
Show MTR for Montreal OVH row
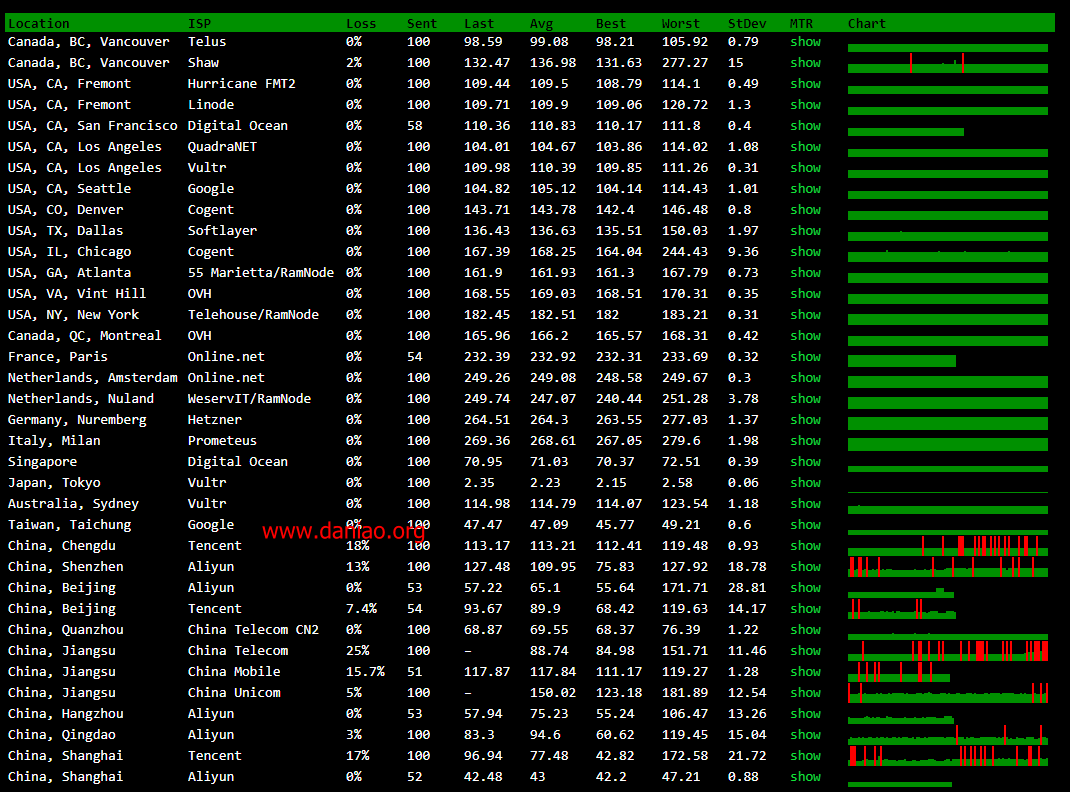805,336
